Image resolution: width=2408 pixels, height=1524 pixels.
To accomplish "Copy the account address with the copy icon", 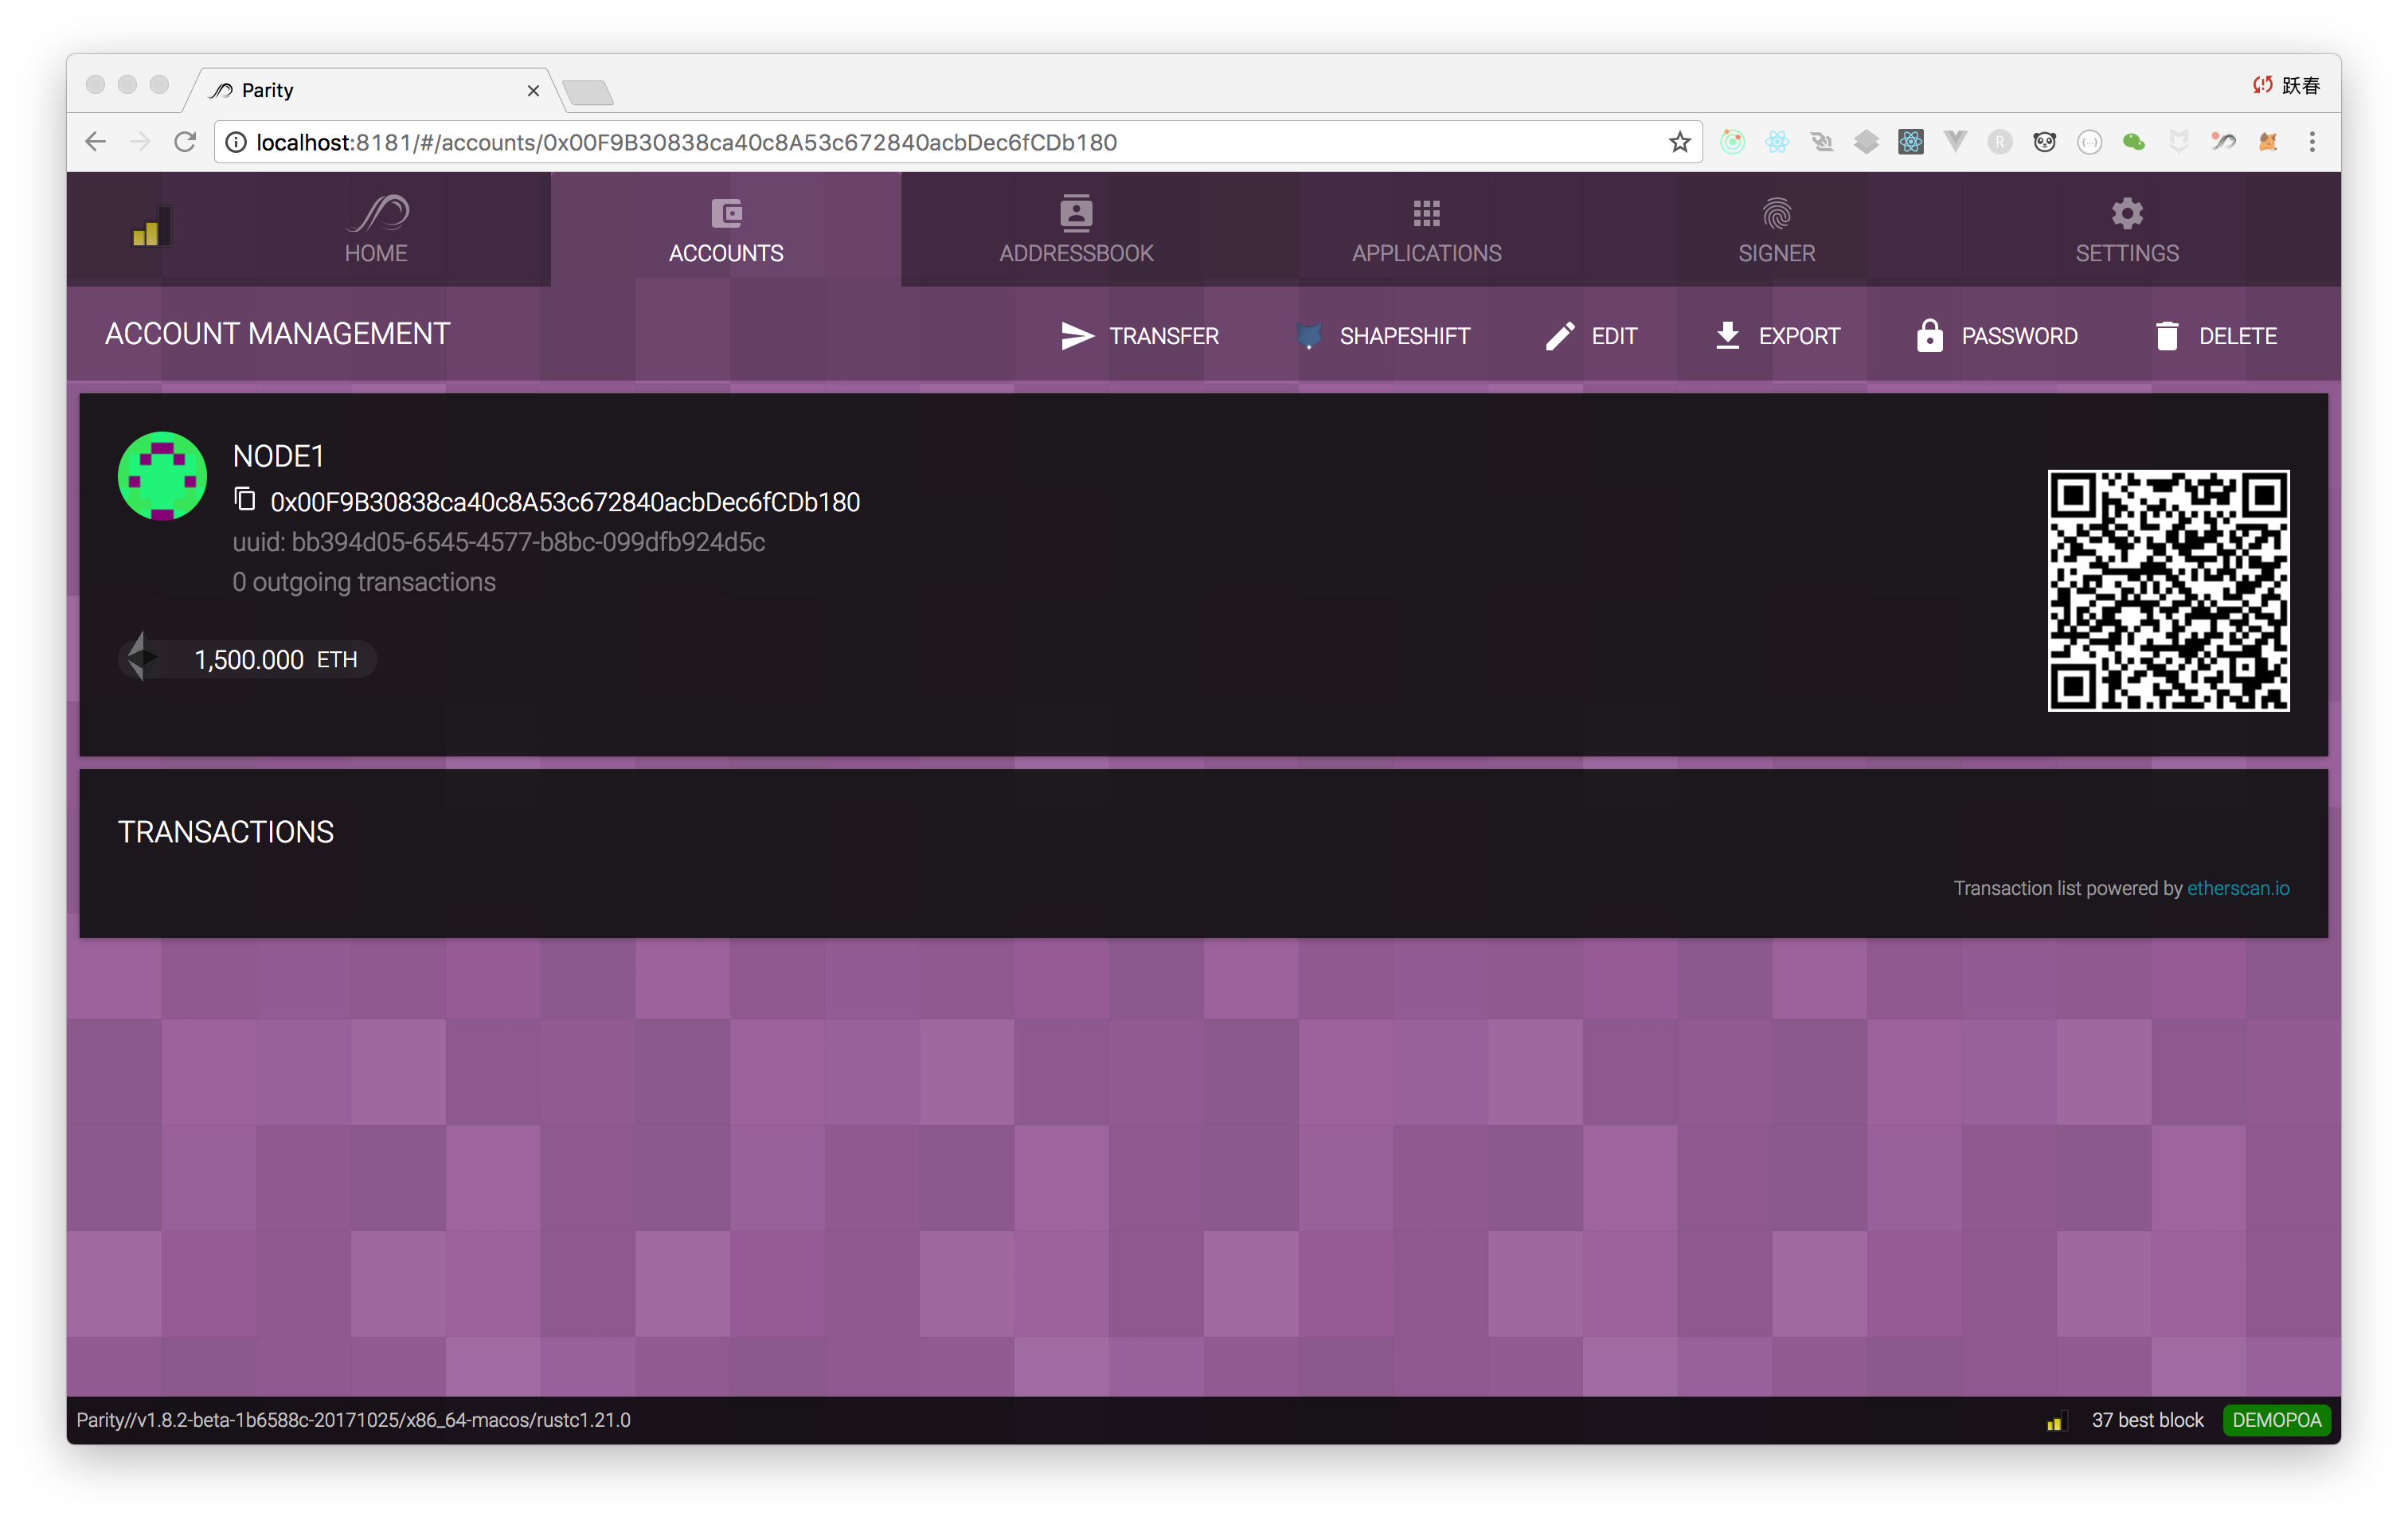I will pos(245,499).
